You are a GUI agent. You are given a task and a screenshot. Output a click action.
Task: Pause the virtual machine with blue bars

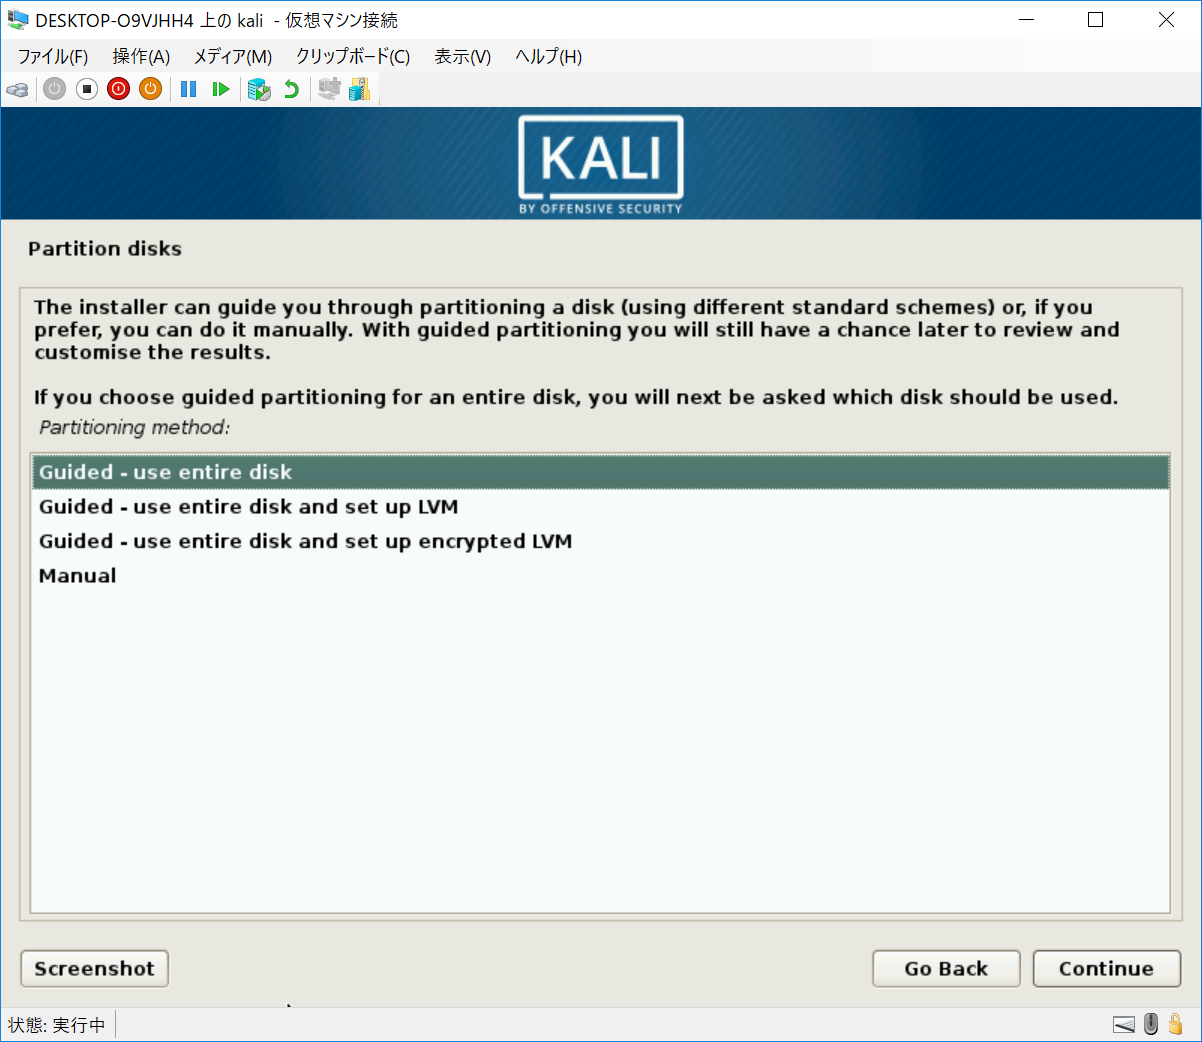[188, 90]
